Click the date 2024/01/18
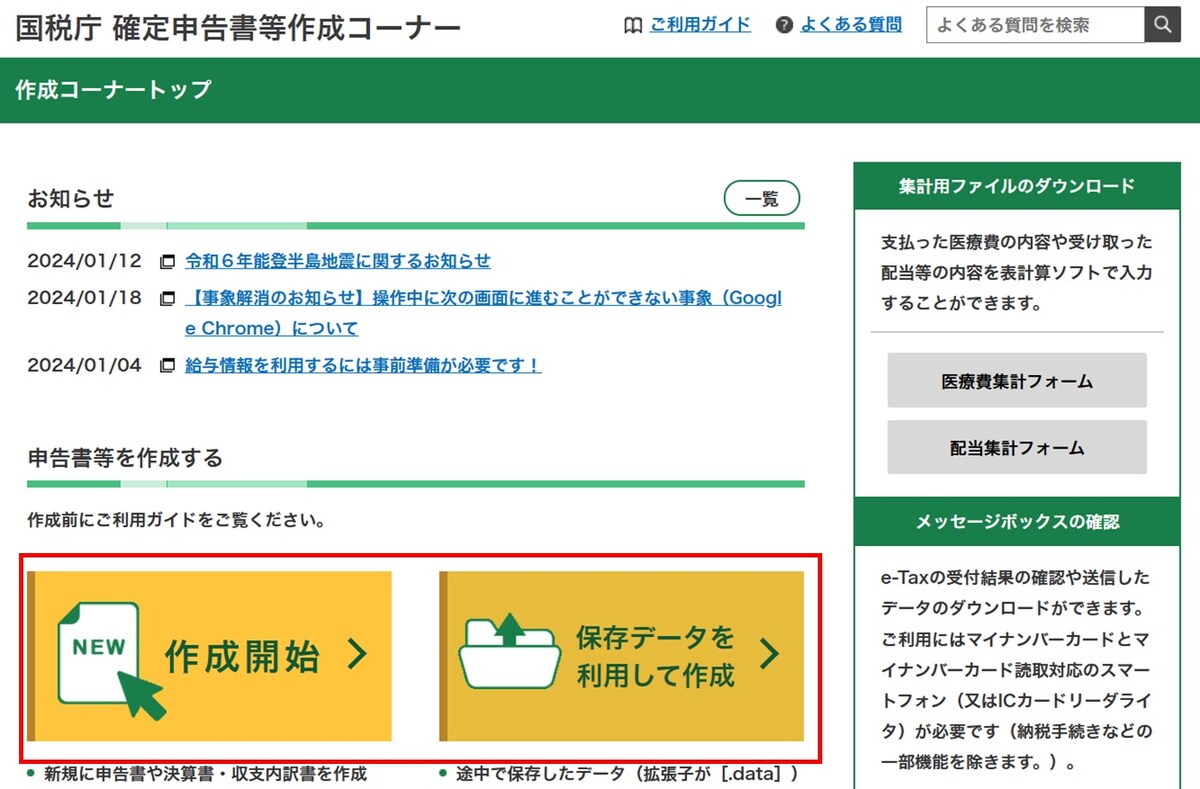The height and width of the screenshot is (789, 1200). point(85,297)
